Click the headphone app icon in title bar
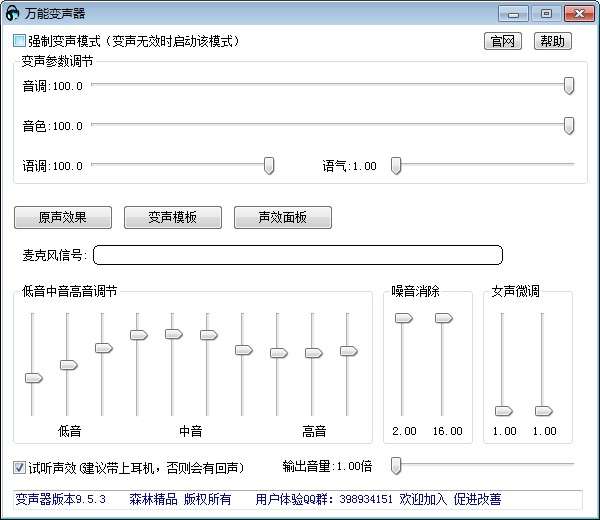The image size is (600, 520). (12, 14)
